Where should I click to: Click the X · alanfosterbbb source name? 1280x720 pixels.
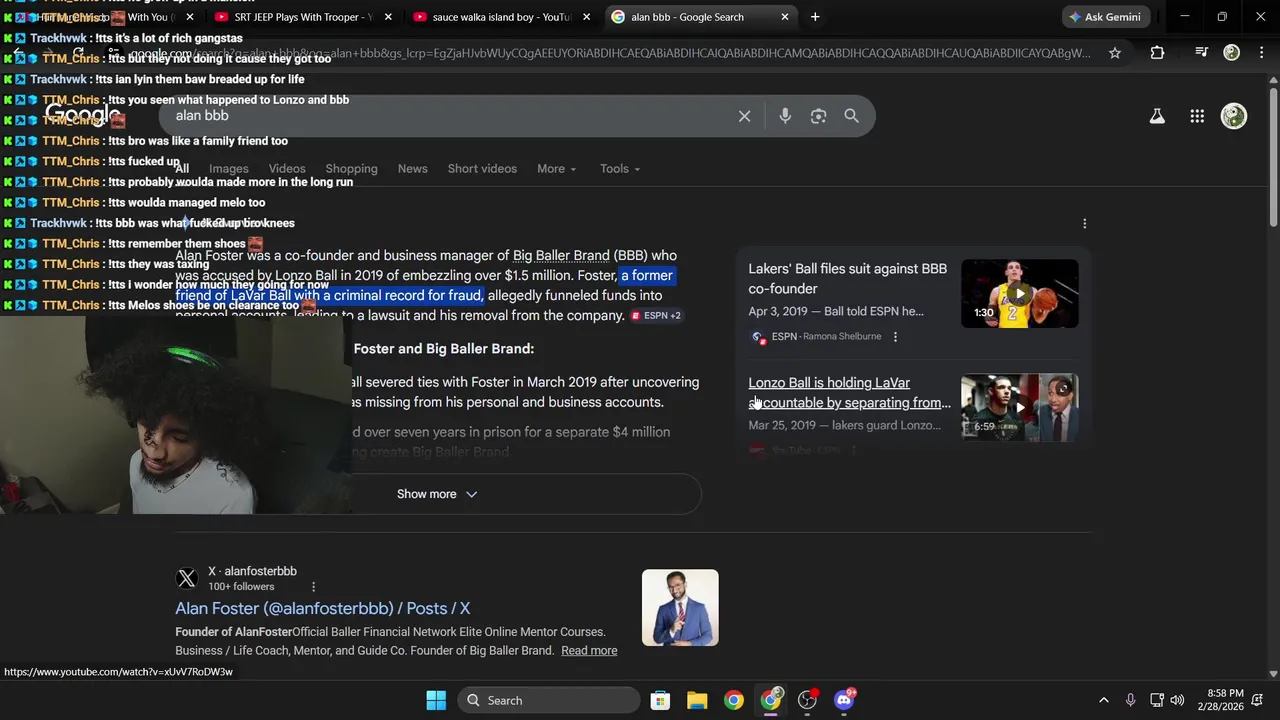click(x=252, y=572)
